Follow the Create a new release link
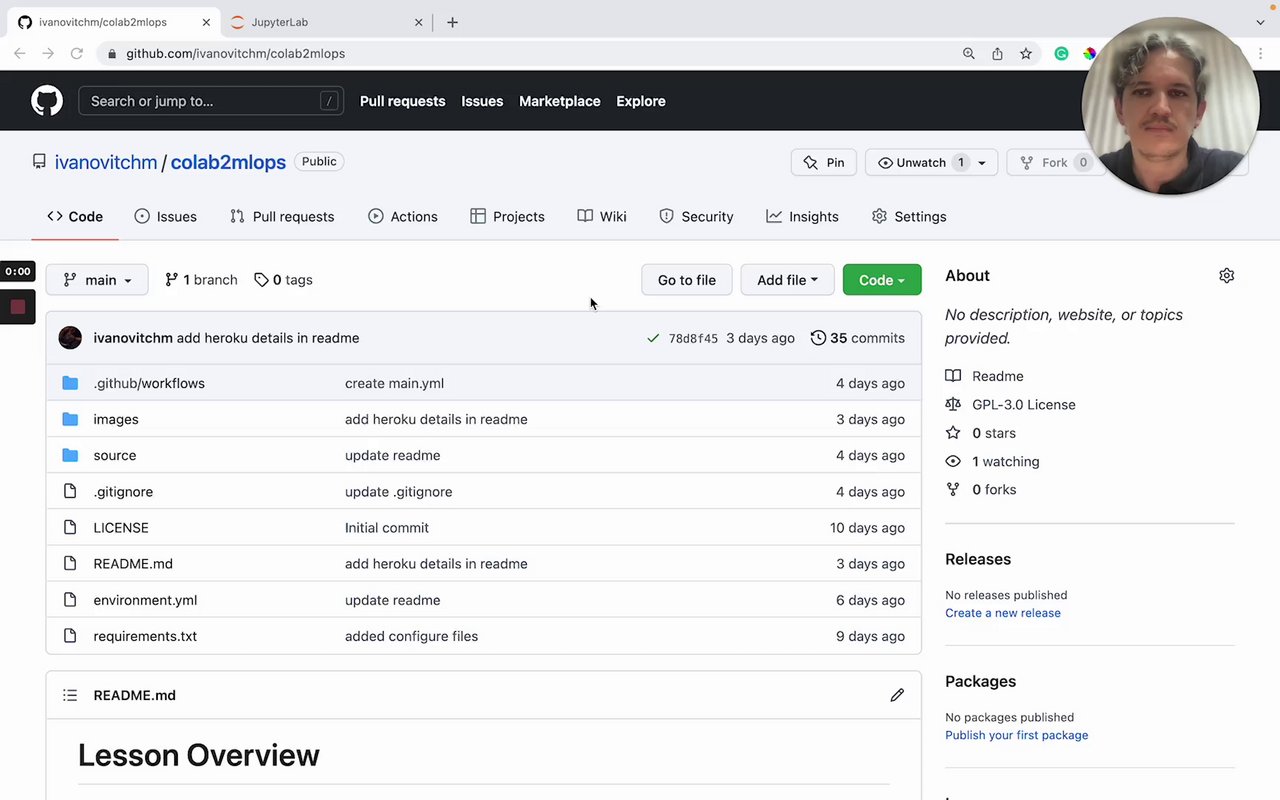The image size is (1280, 800). pos(1002,613)
